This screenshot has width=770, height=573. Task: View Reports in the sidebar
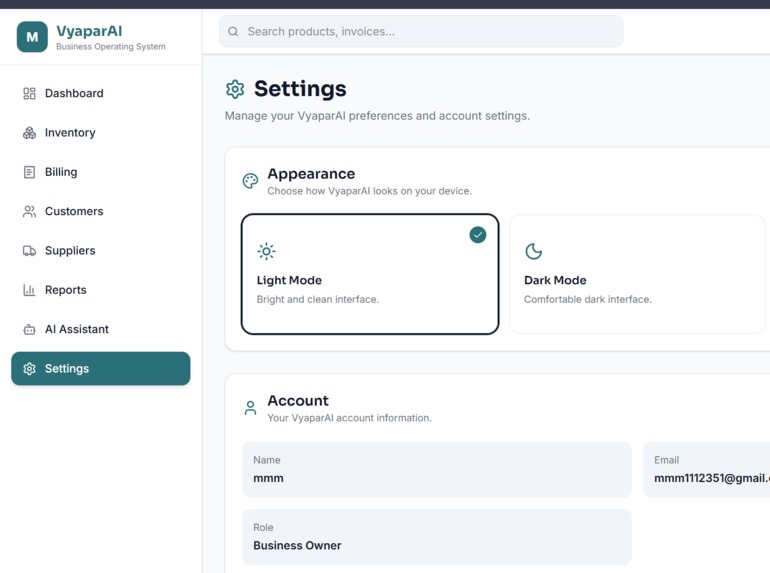[x=101, y=290]
